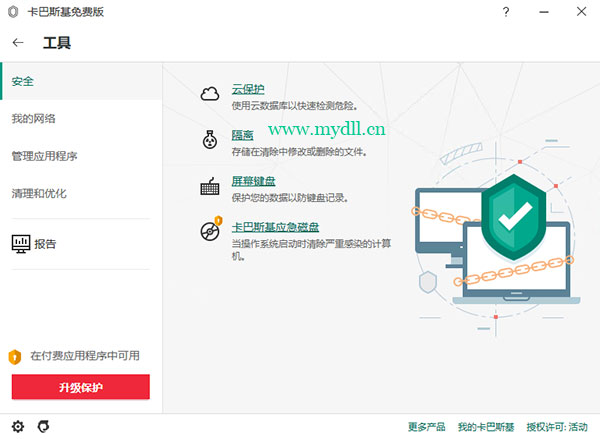The image size is (600, 439).
Task: Click the 存储在清除中修改或删除的文件 description
Action: pos(300,152)
